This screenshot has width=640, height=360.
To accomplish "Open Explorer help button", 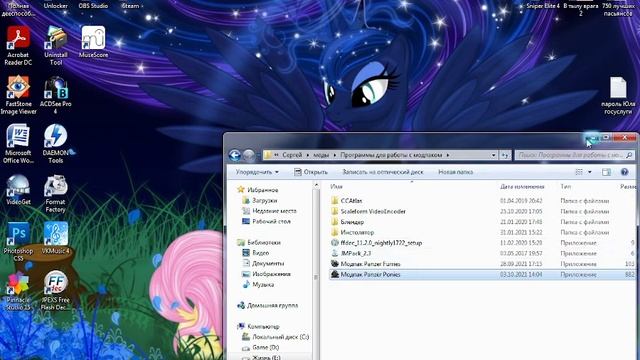I will point(624,172).
